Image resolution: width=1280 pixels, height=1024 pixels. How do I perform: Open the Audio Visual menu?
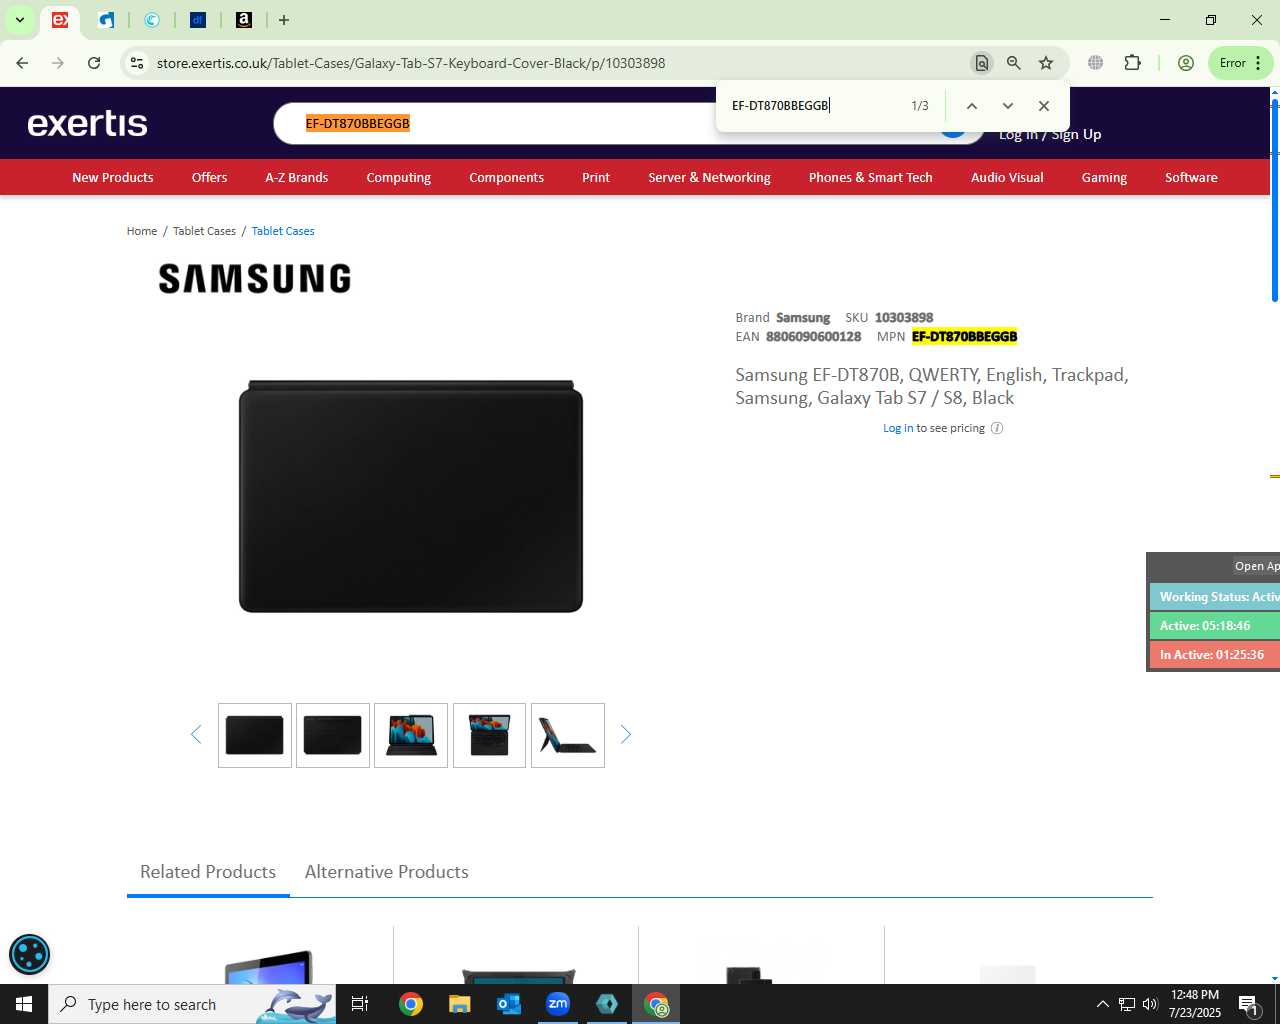coord(1007,178)
